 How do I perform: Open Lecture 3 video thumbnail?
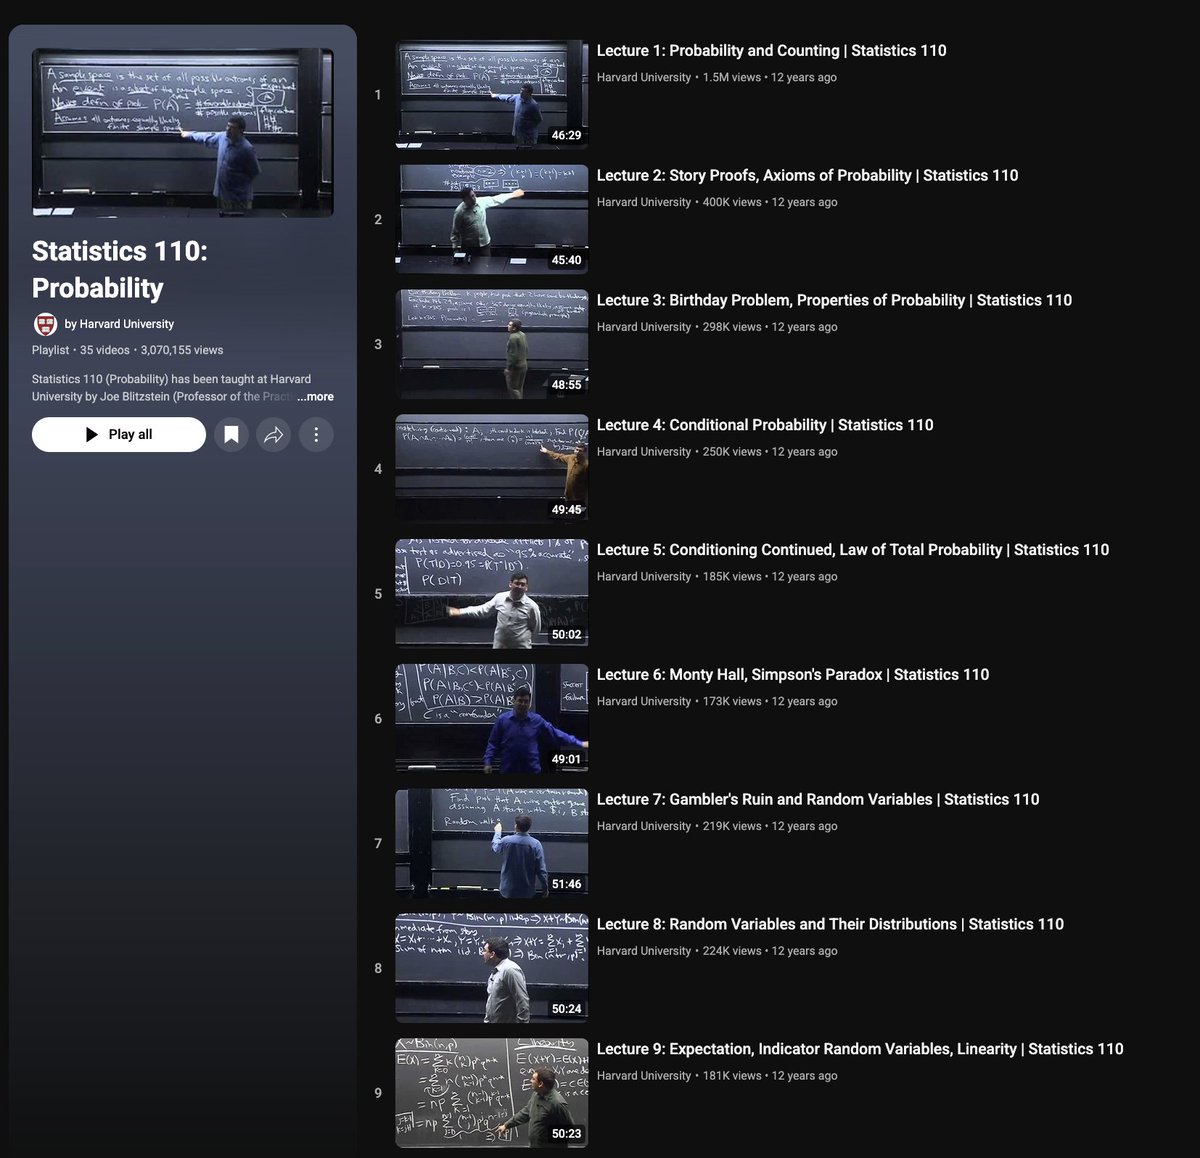(492, 344)
